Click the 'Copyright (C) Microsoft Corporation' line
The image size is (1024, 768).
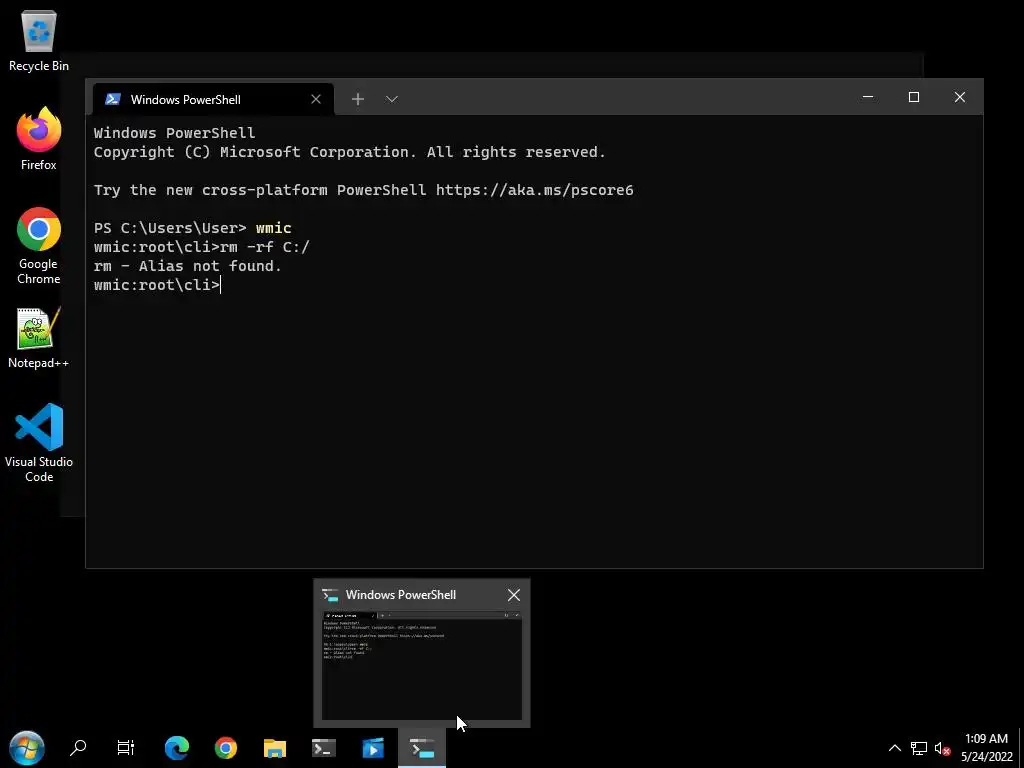(x=349, y=152)
